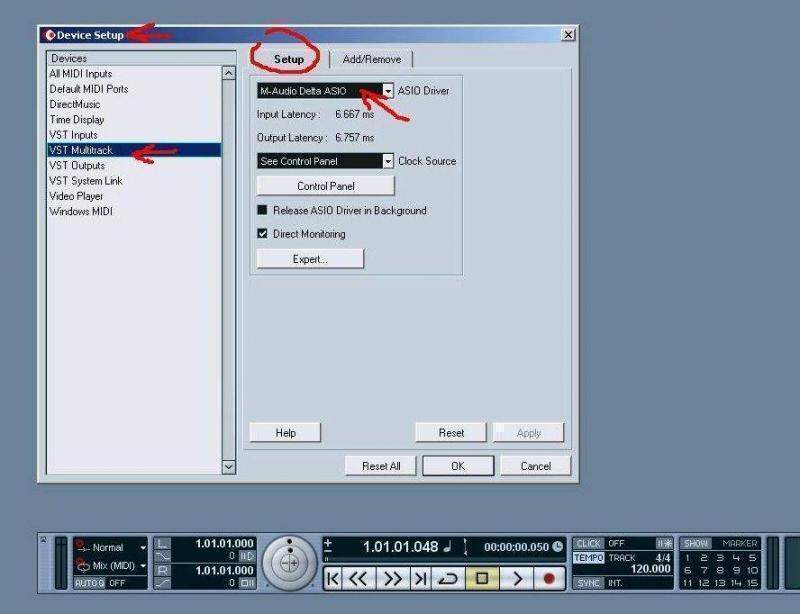Switch to the Setup tab
Viewport: 800px width, 614px height.
(x=289, y=59)
